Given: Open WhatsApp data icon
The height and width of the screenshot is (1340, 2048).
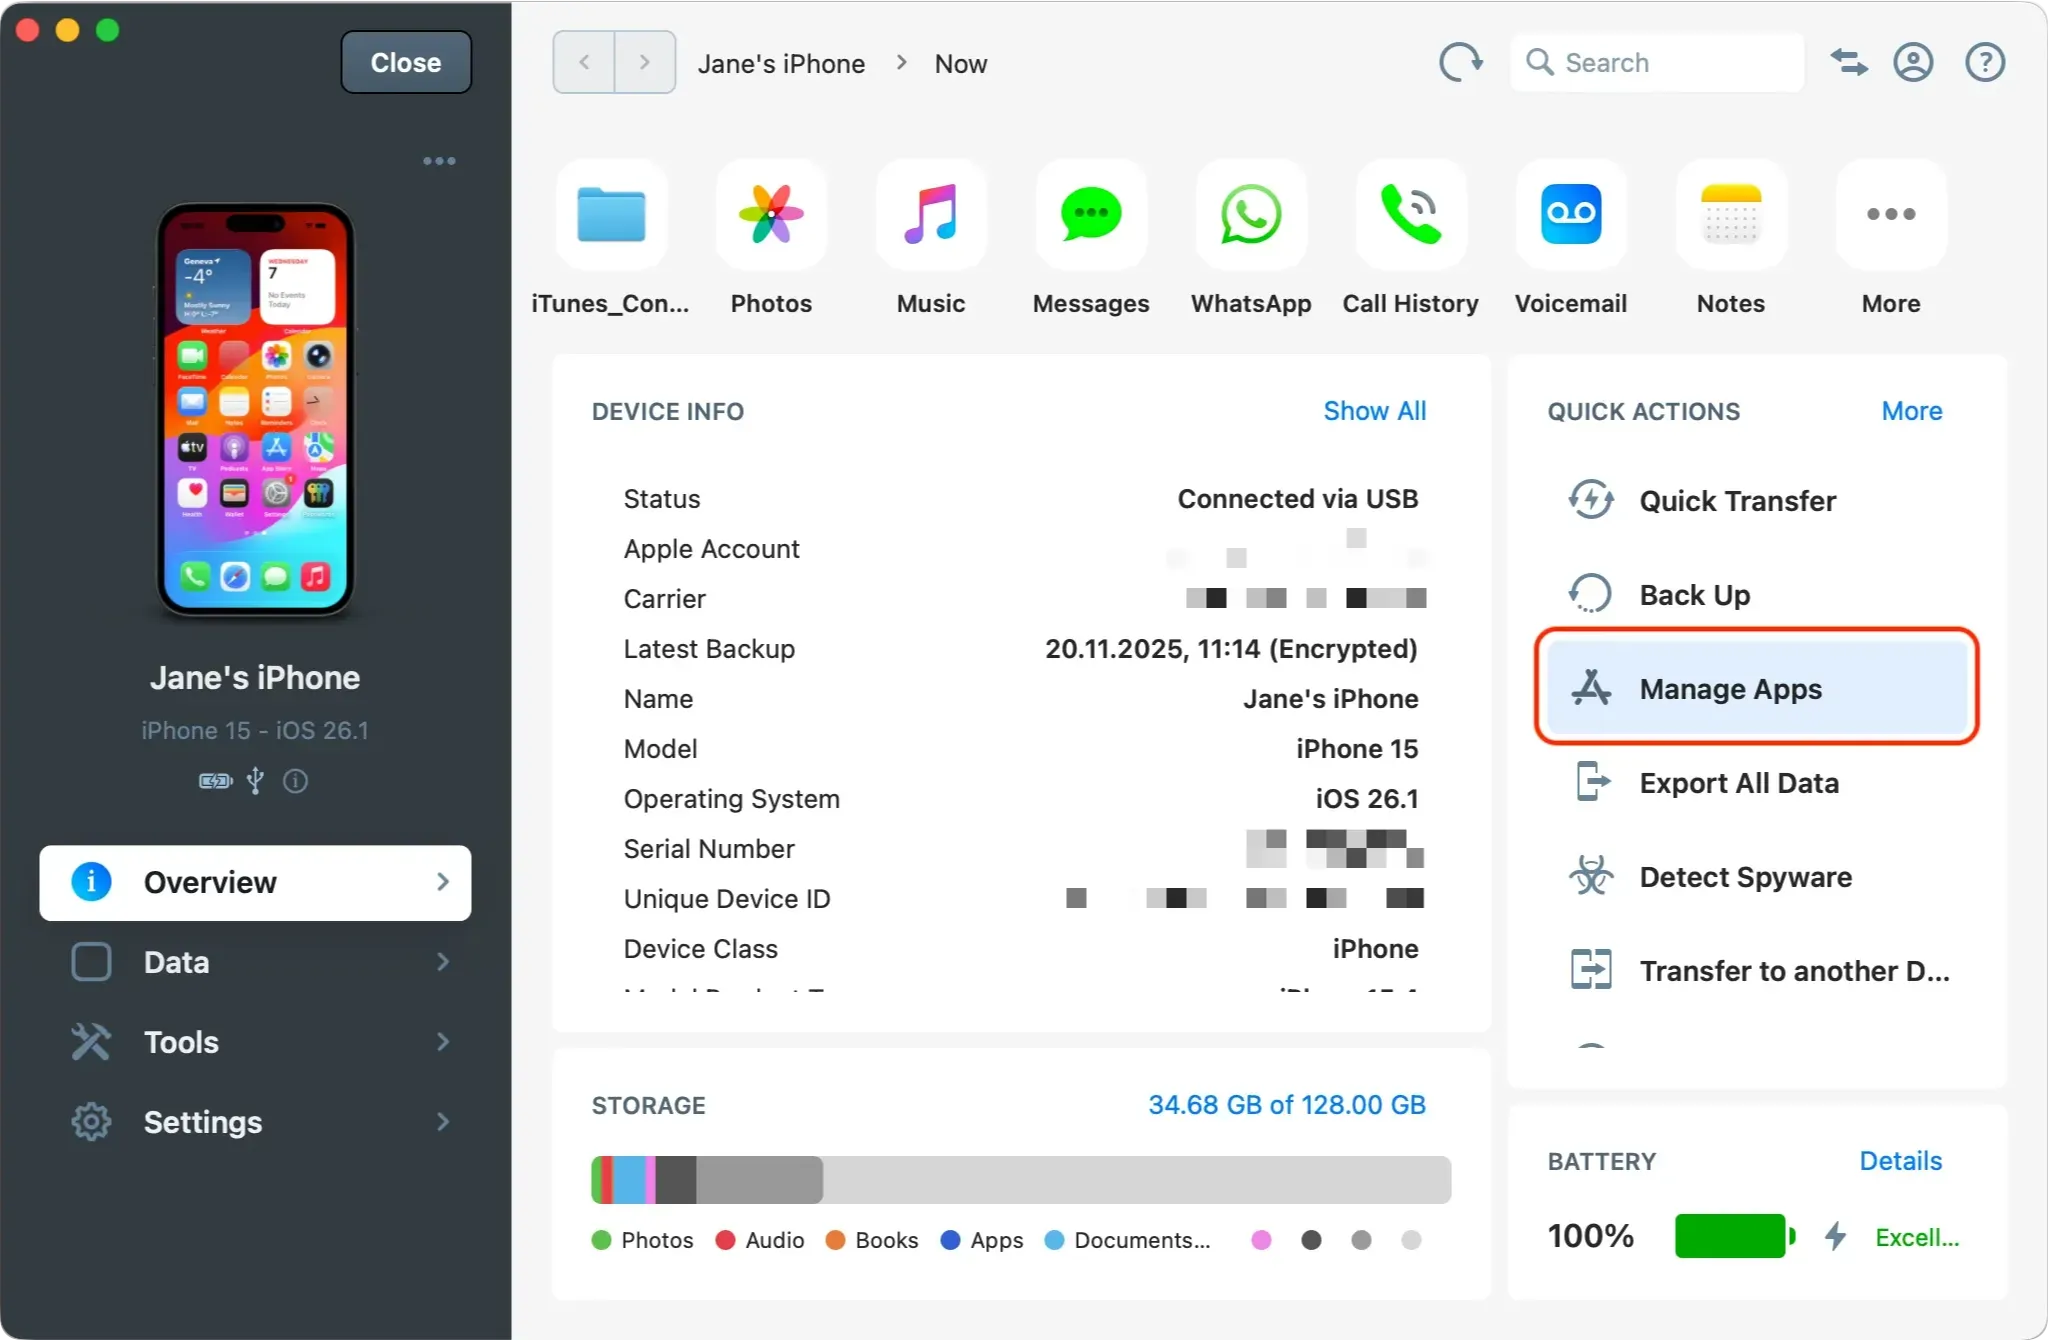Looking at the screenshot, I should point(1250,215).
